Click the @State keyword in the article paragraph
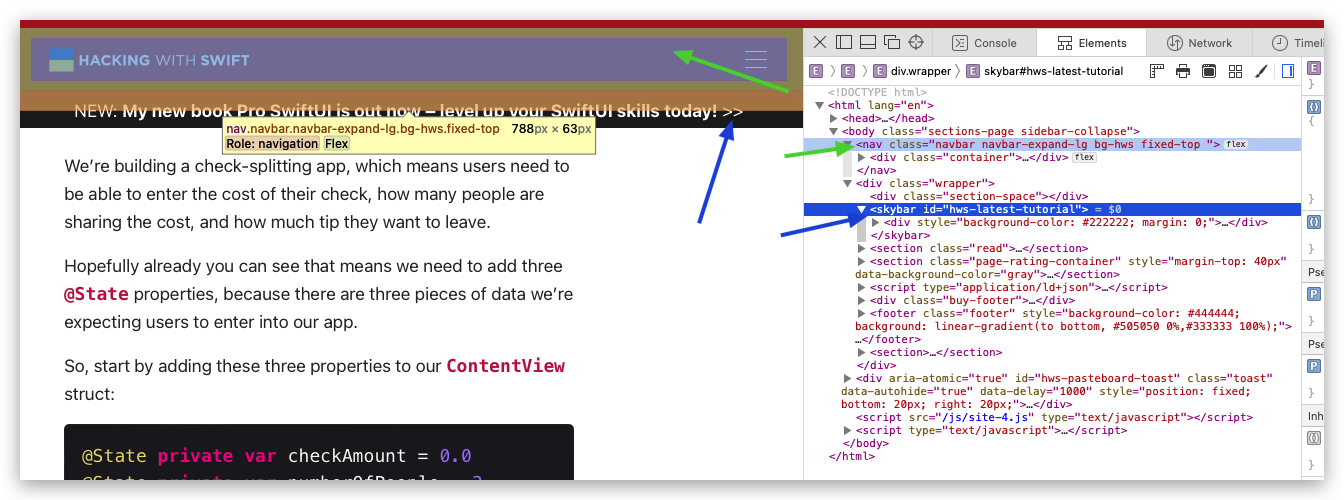The width and height of the screenshot is (1344, 500). coord(96,294)
